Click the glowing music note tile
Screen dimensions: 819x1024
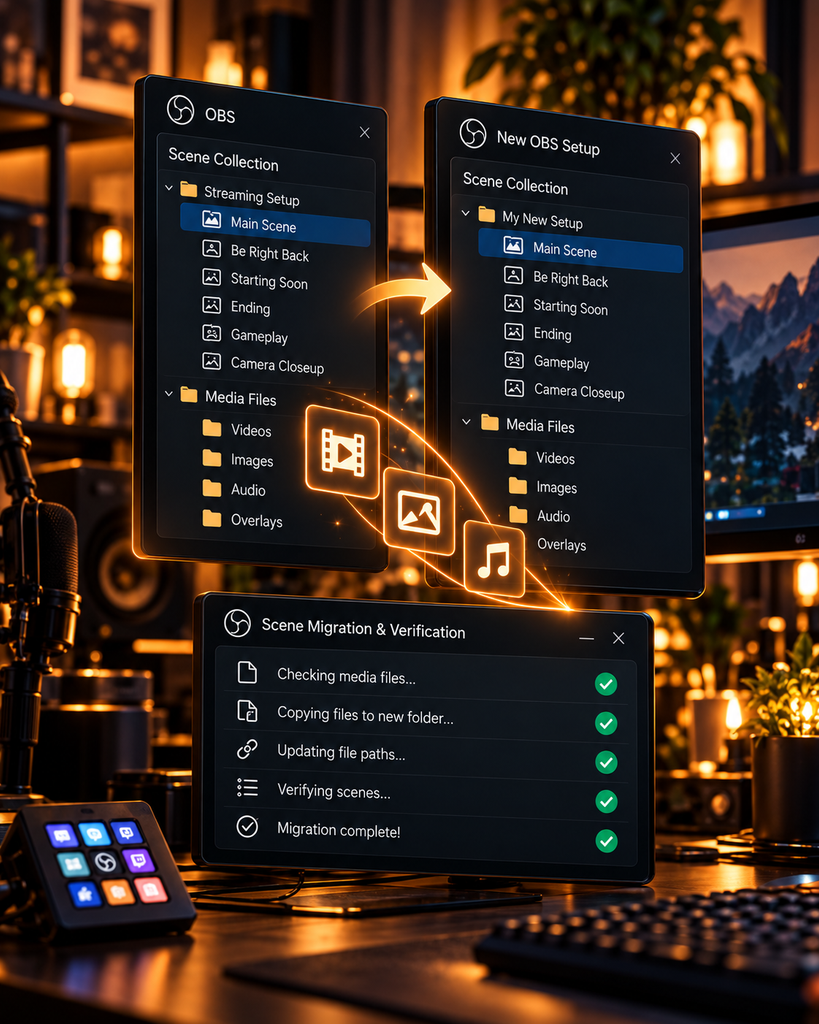(x=494, y=560)
